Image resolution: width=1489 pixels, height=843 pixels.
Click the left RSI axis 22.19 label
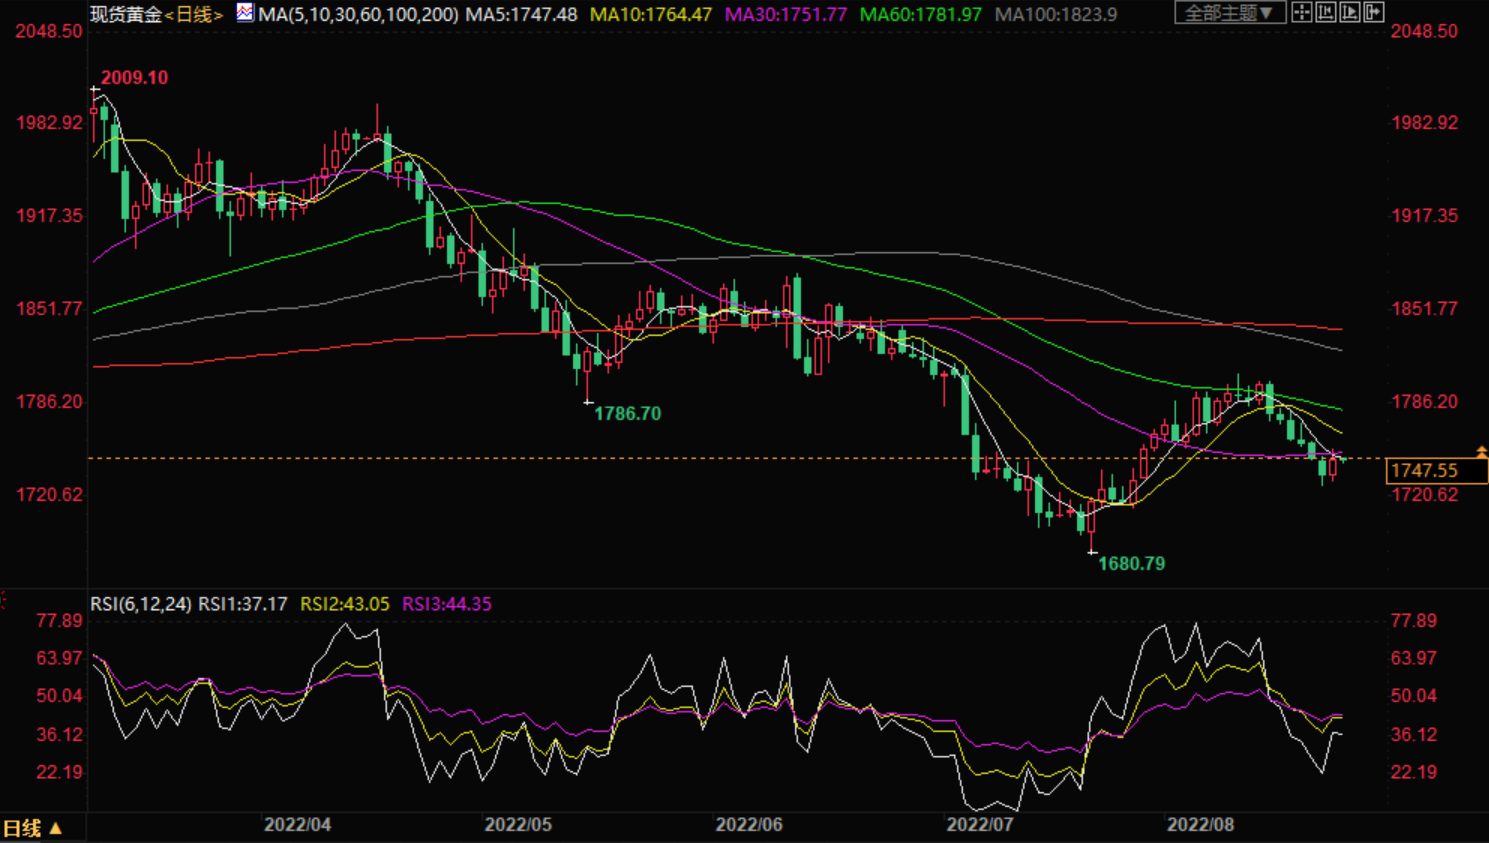[x=59, y=772]
